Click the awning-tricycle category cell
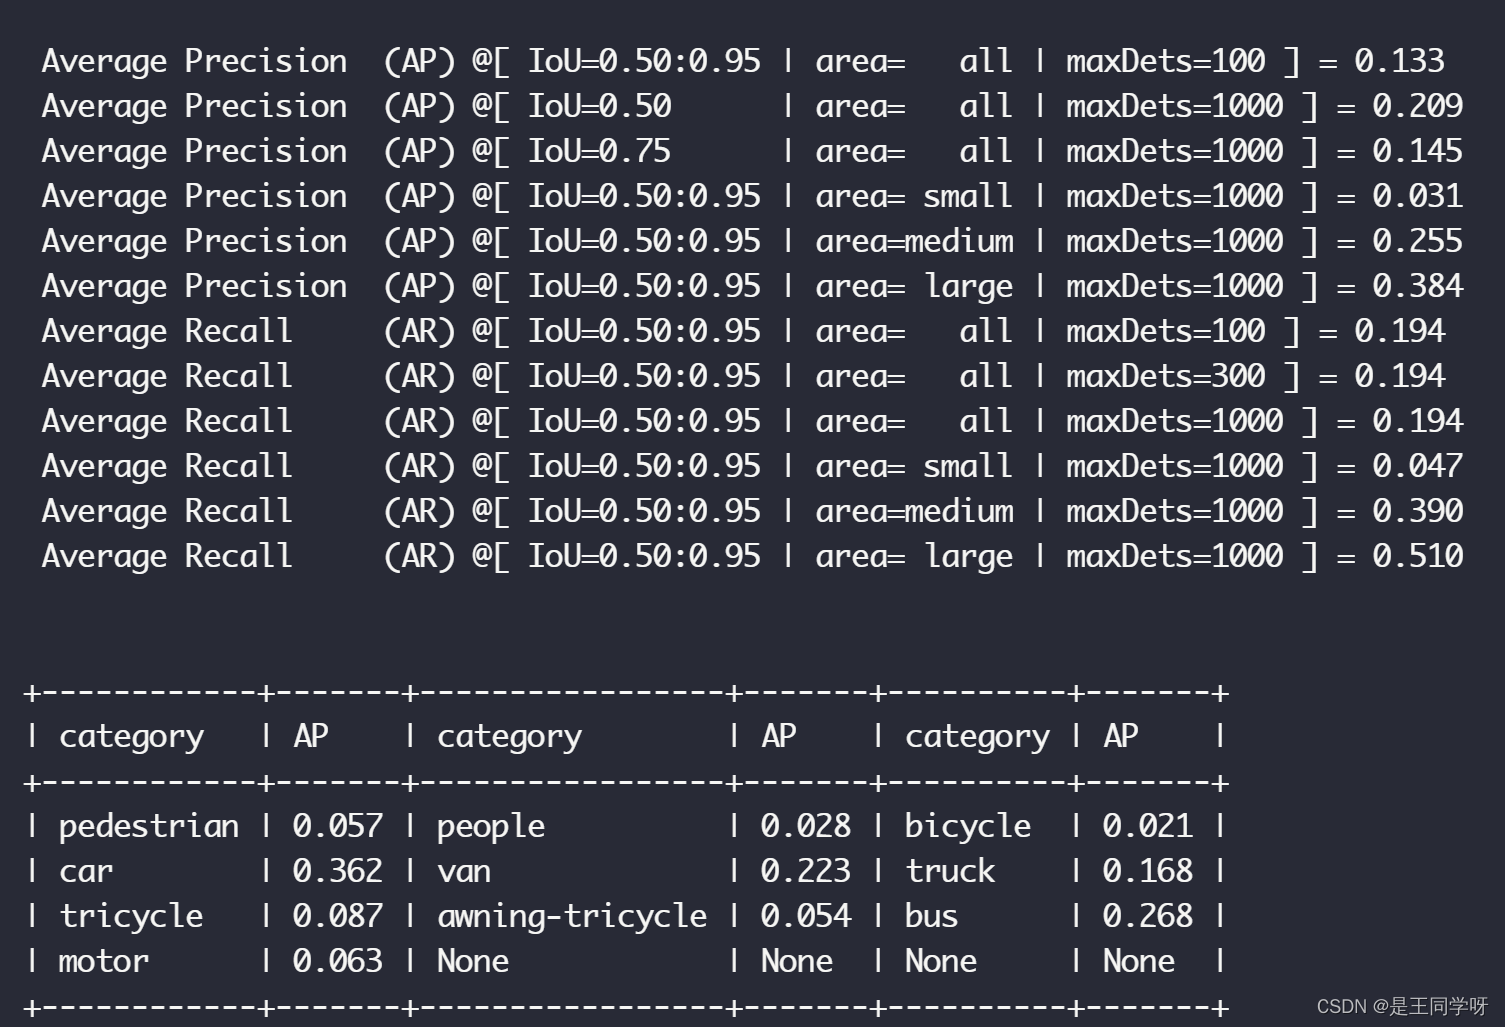This screenshot has height=1027, width=1505. [x=571, y=916]
